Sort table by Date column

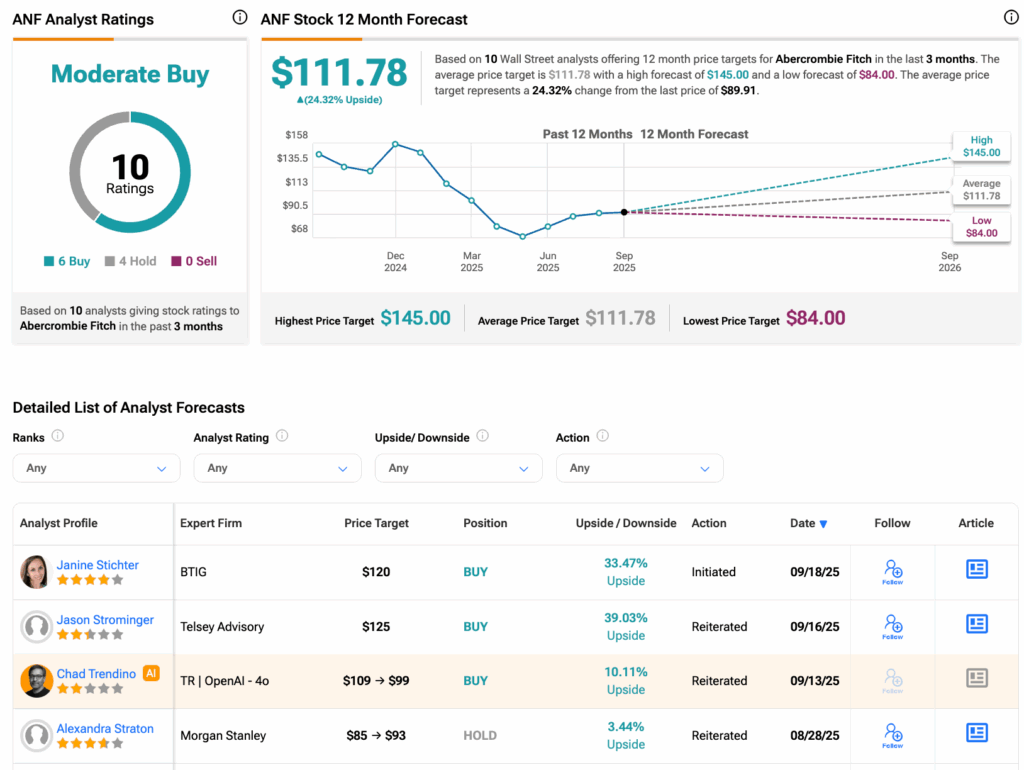point(808,523)
